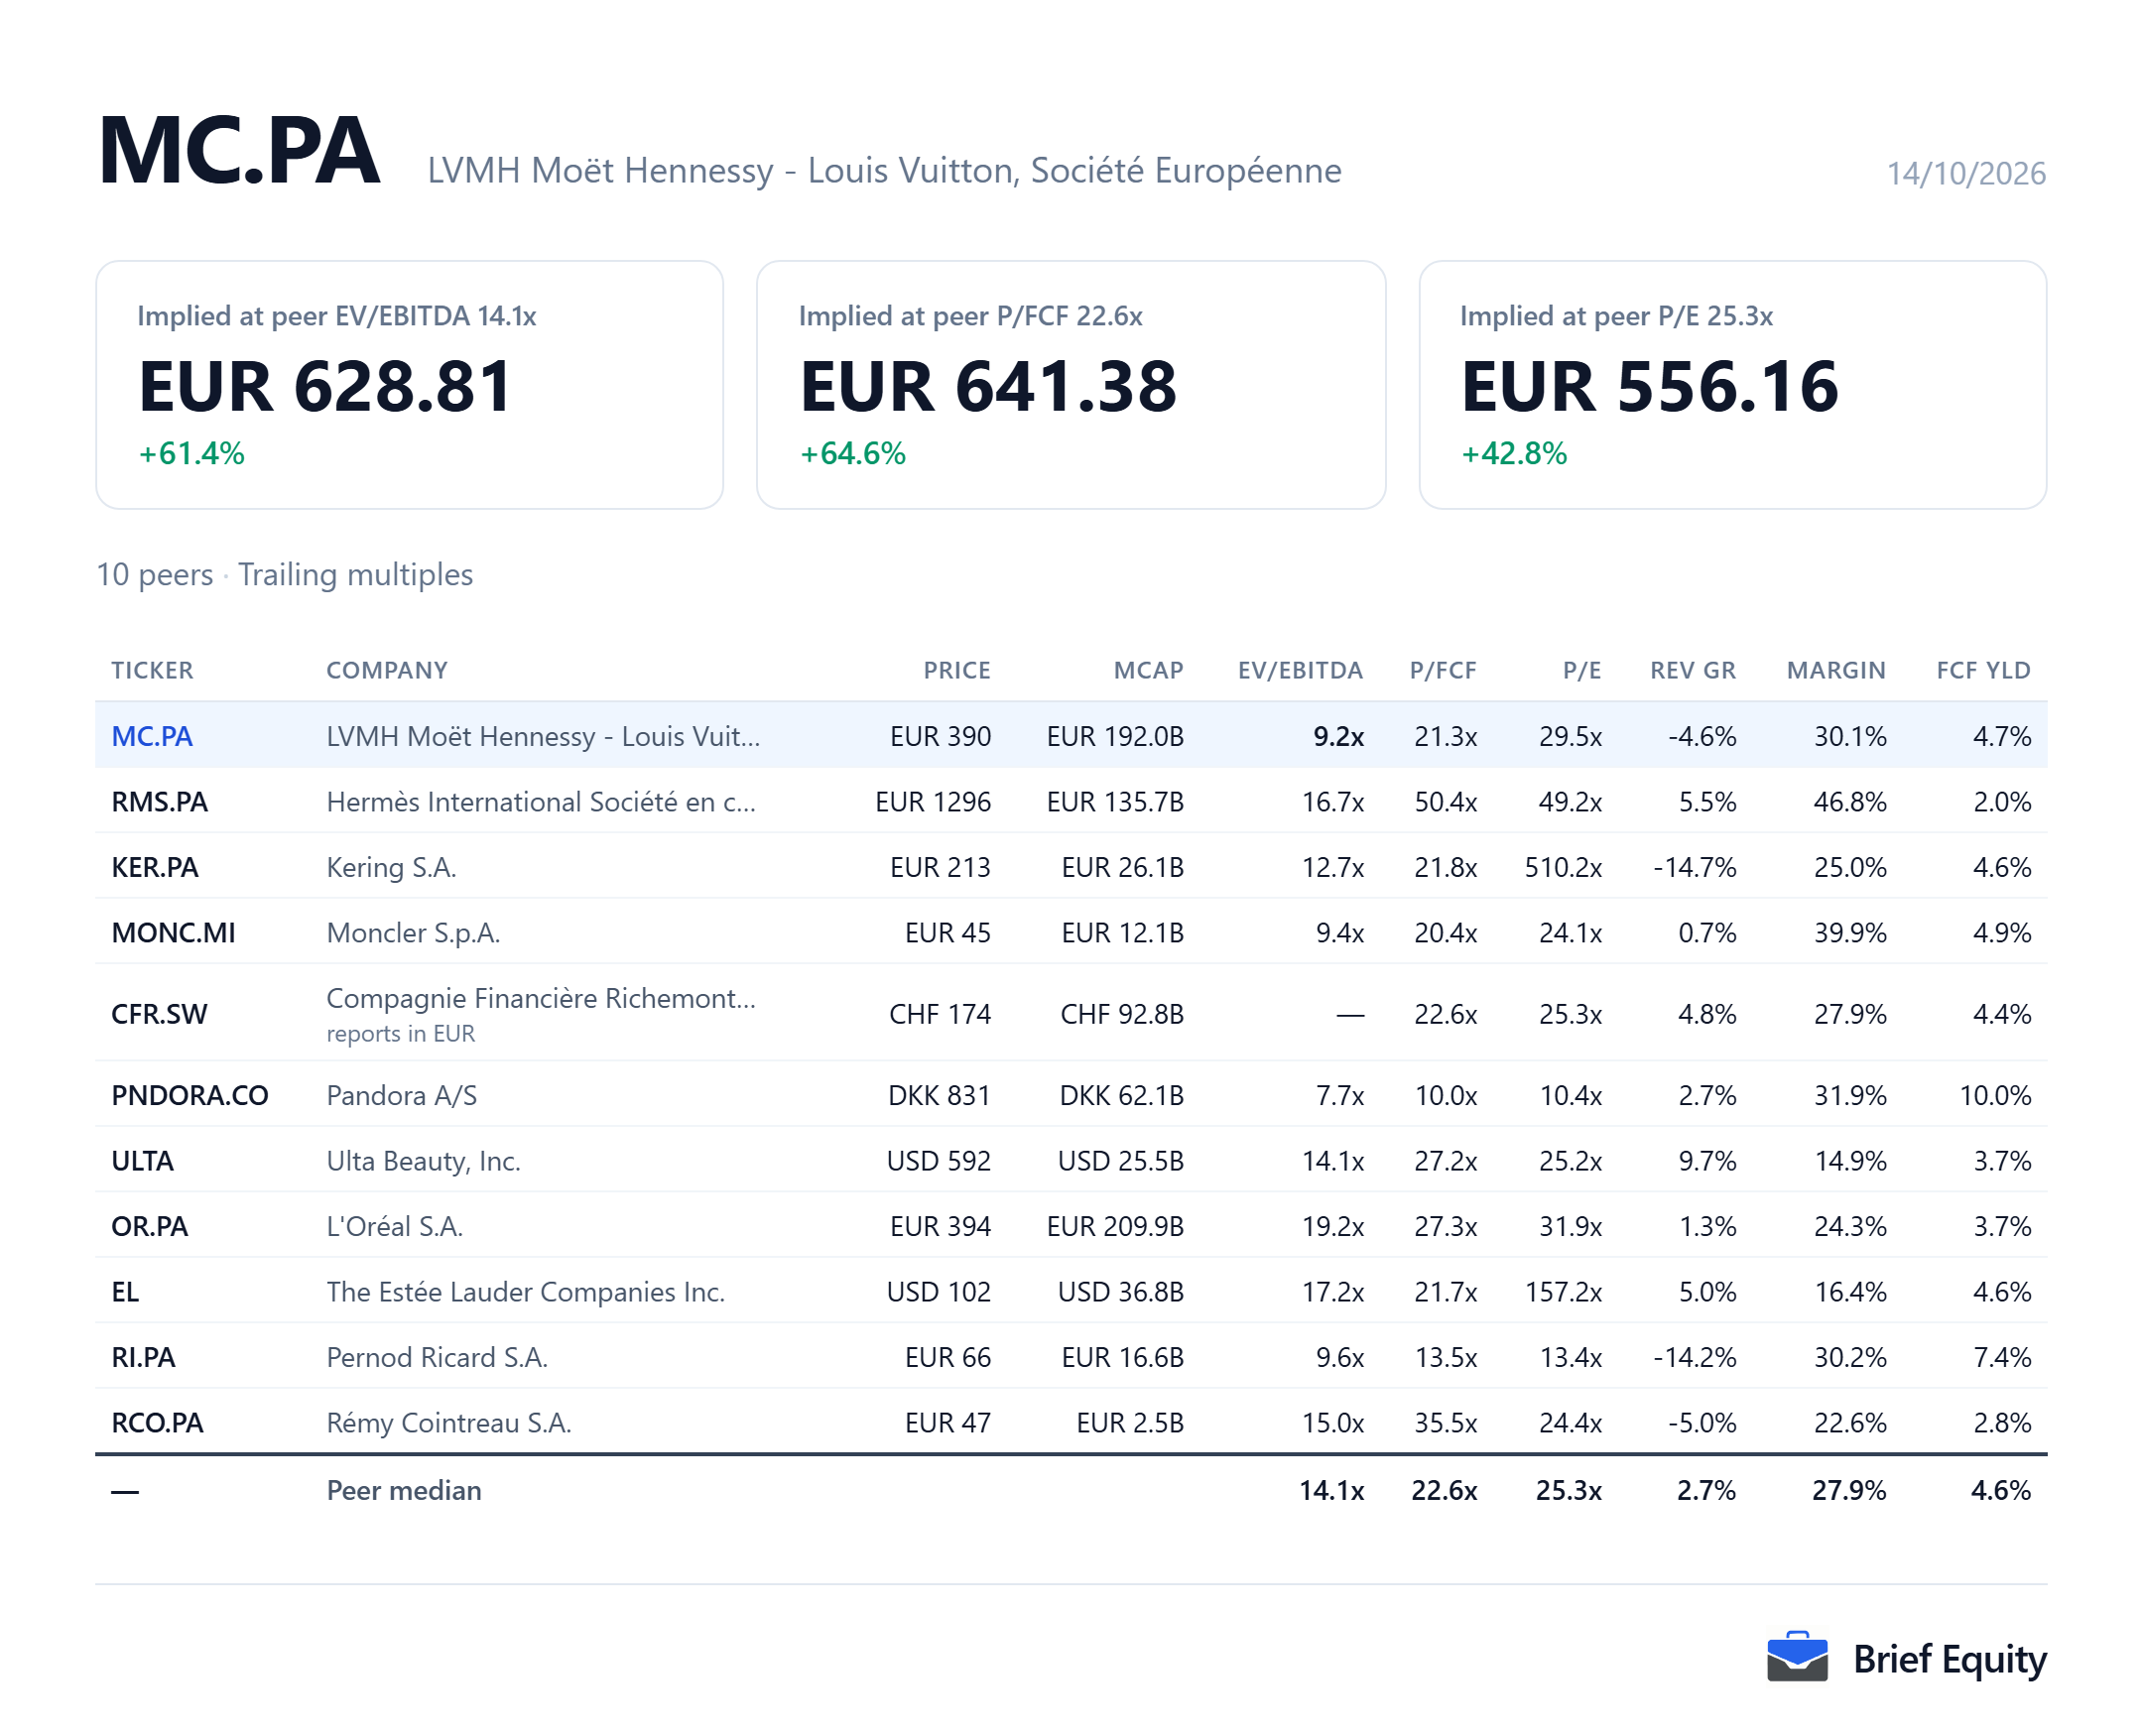Open the MC.PA ticker in the table

(152, 736)
